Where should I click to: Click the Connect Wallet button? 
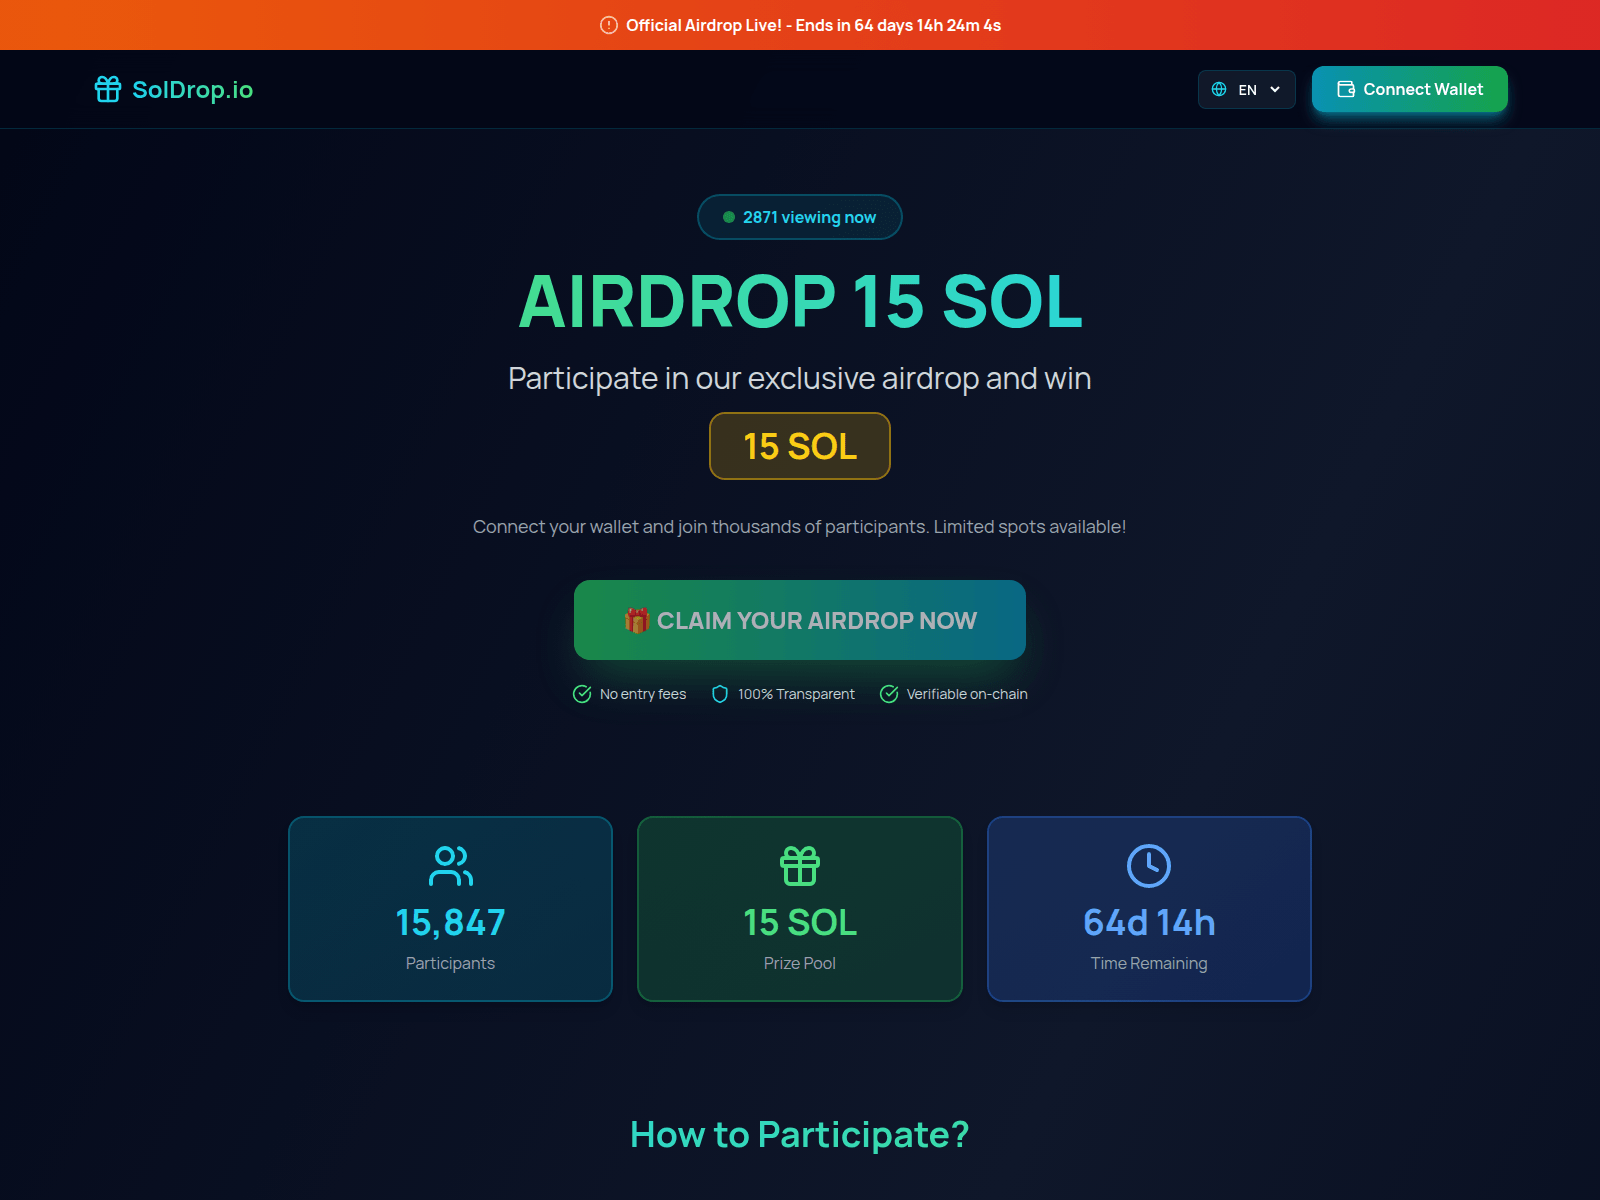1410,89
